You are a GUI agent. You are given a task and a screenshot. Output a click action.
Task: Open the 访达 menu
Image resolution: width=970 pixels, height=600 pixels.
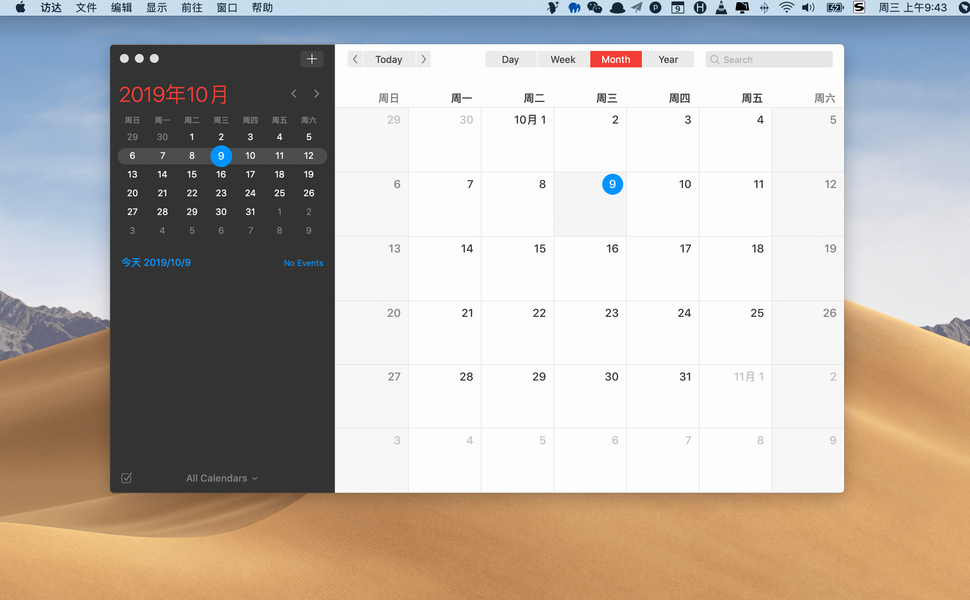pyautogui.click(x=51, y=7)
